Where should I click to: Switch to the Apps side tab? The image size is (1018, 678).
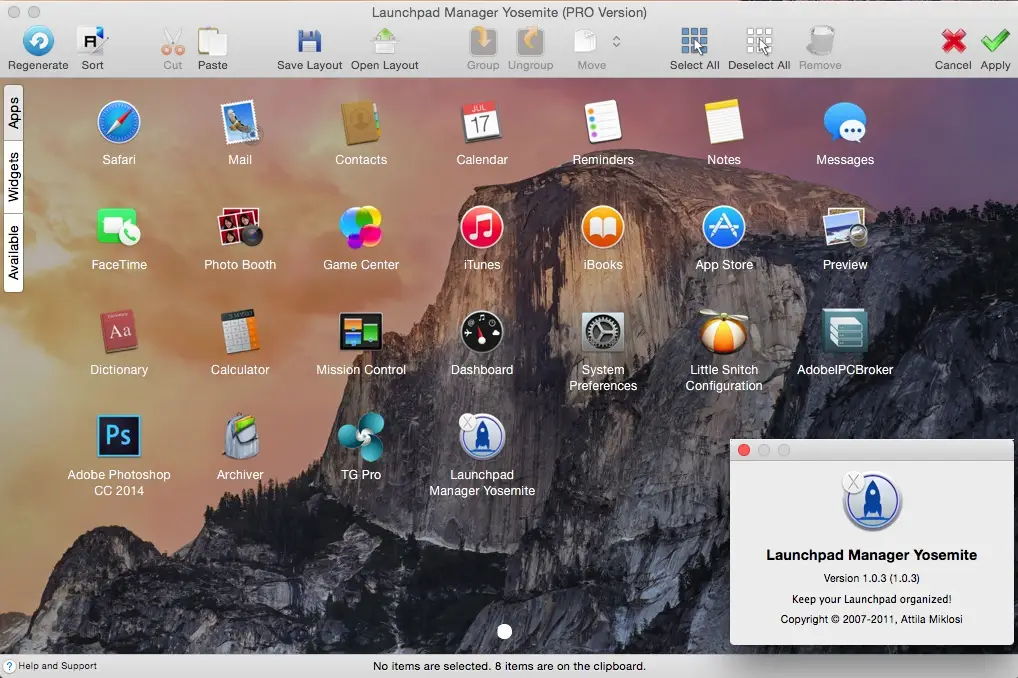point(13,113)
